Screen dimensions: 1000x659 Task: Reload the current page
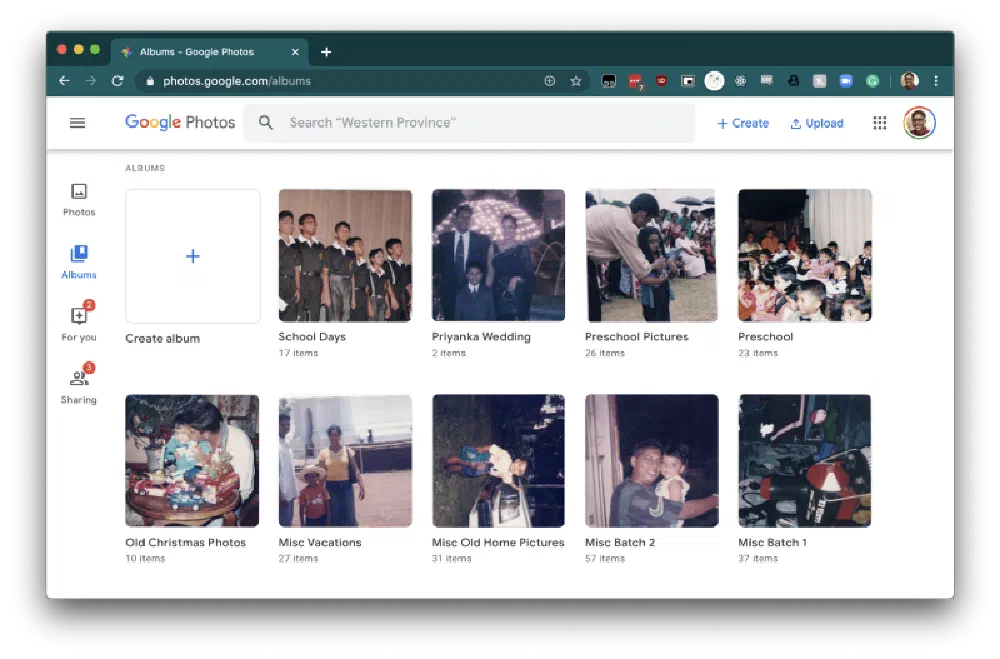(x=117, y=81)
